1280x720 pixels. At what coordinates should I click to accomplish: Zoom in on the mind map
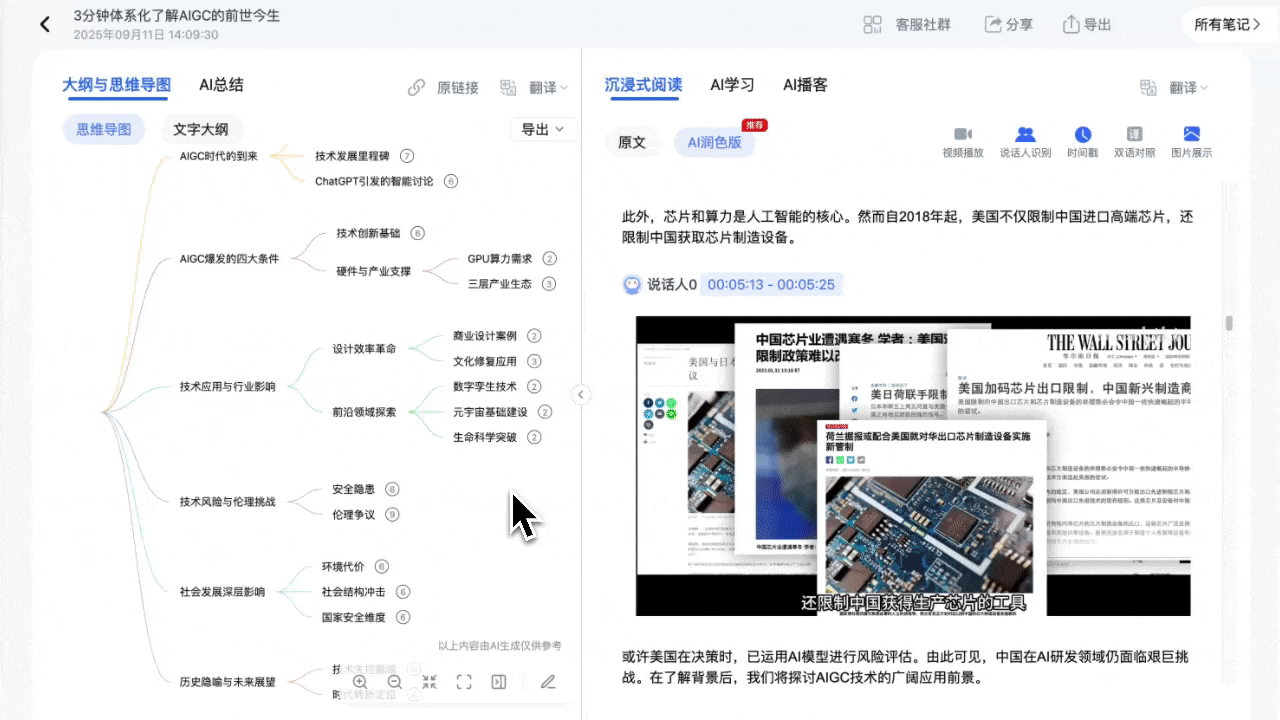(360, 682)
